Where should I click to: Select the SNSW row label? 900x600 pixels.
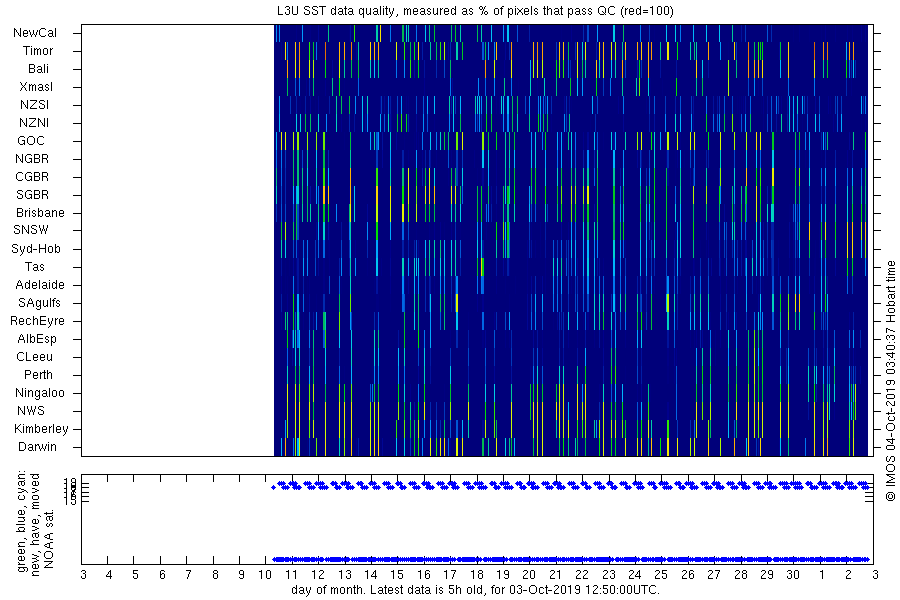point(31,230)
